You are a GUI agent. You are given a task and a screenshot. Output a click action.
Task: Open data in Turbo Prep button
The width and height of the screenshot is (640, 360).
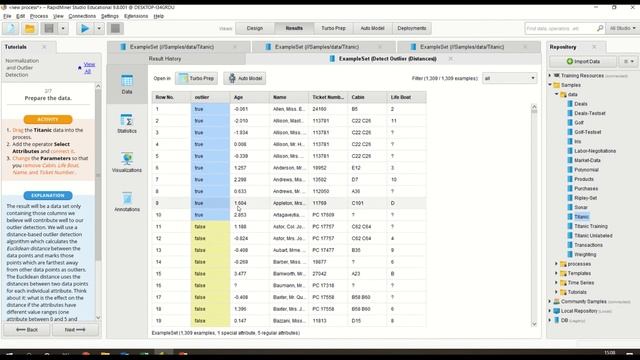tap(197, 78)
